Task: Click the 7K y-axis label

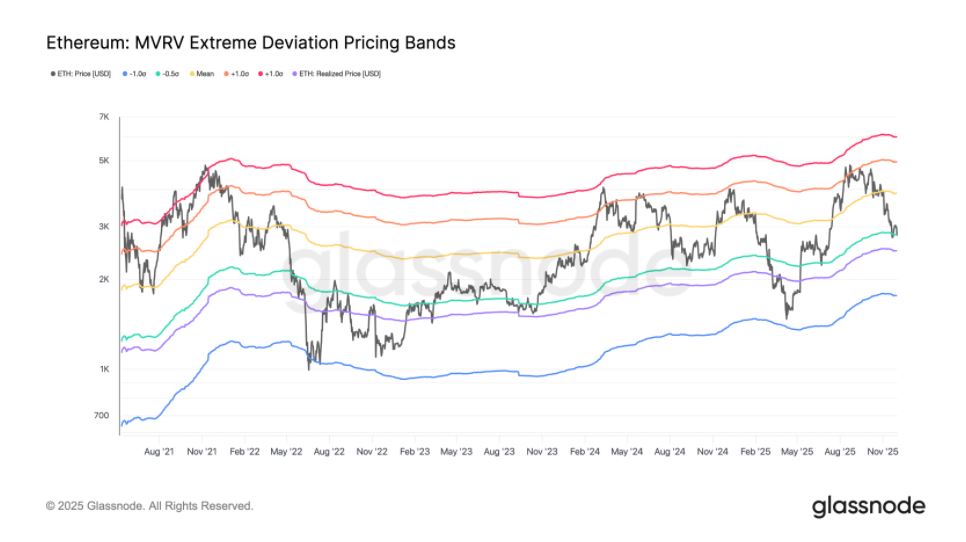Action: (x=104, y=117)
